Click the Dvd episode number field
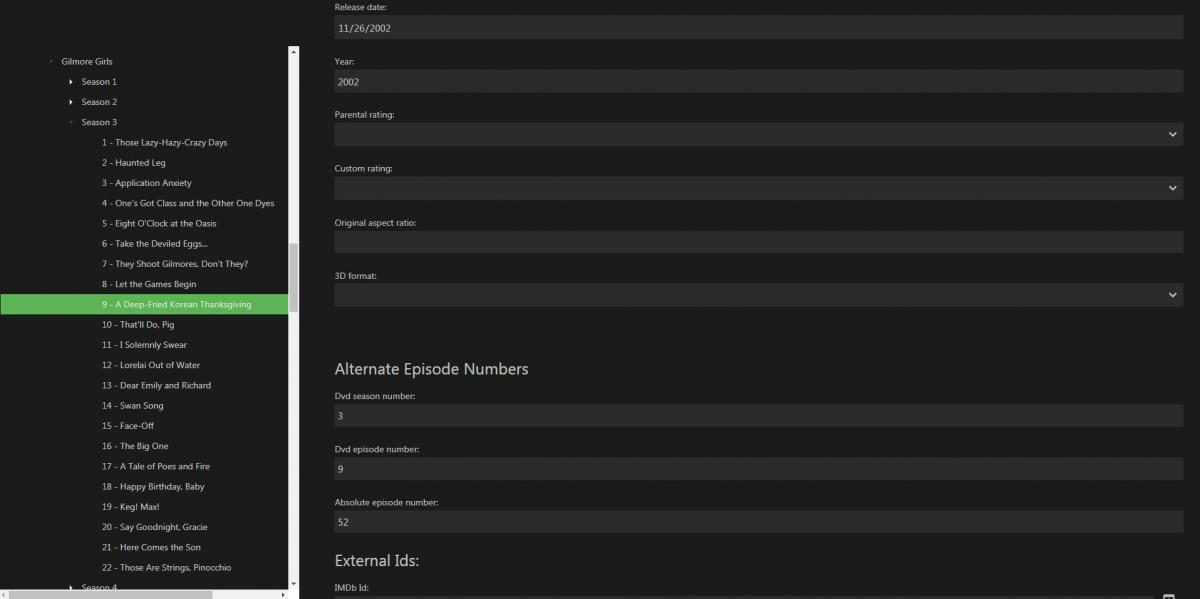 pyautogui.click(x=758, y=469)
